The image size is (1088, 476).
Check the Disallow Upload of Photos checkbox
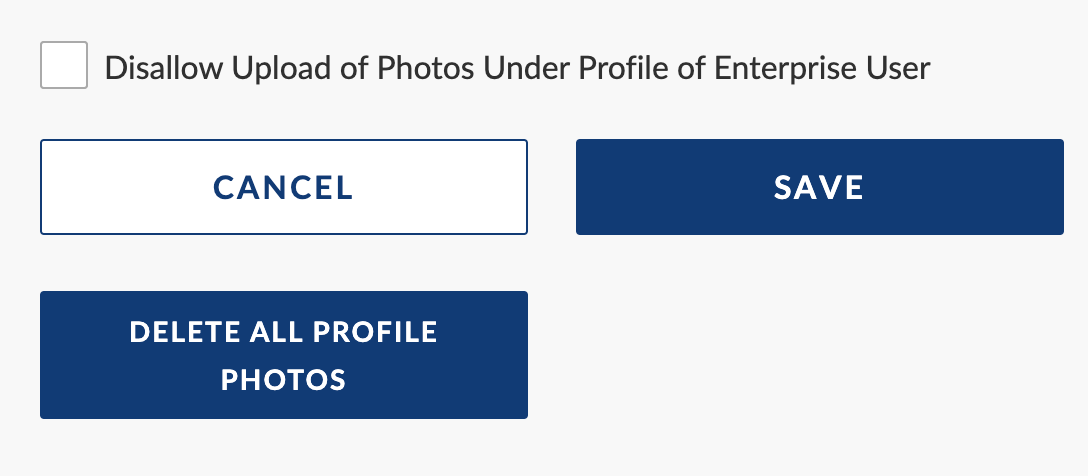click(64, 65)
